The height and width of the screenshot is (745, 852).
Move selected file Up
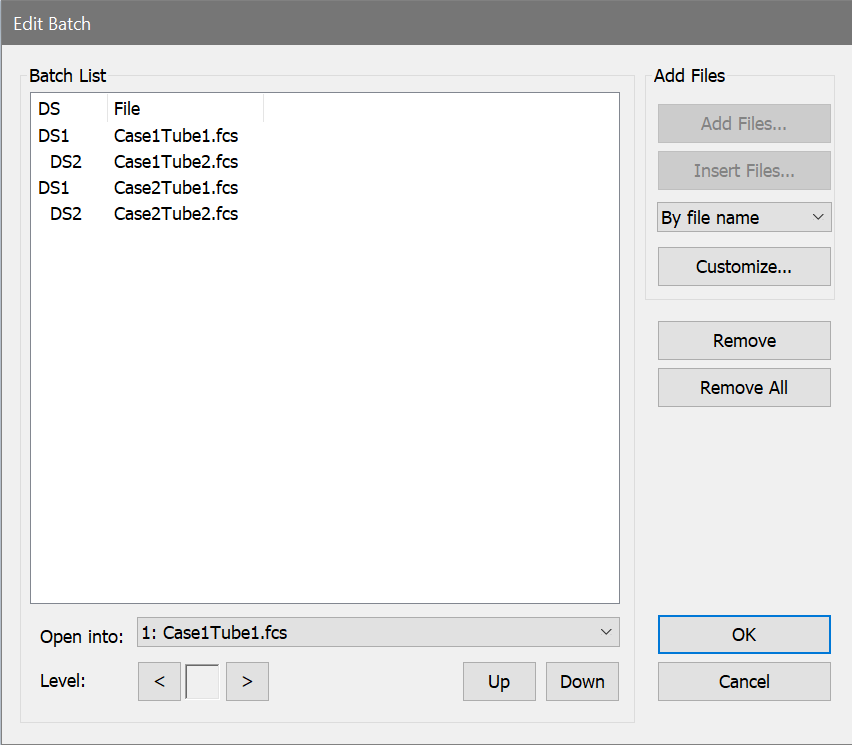(499, 681)
